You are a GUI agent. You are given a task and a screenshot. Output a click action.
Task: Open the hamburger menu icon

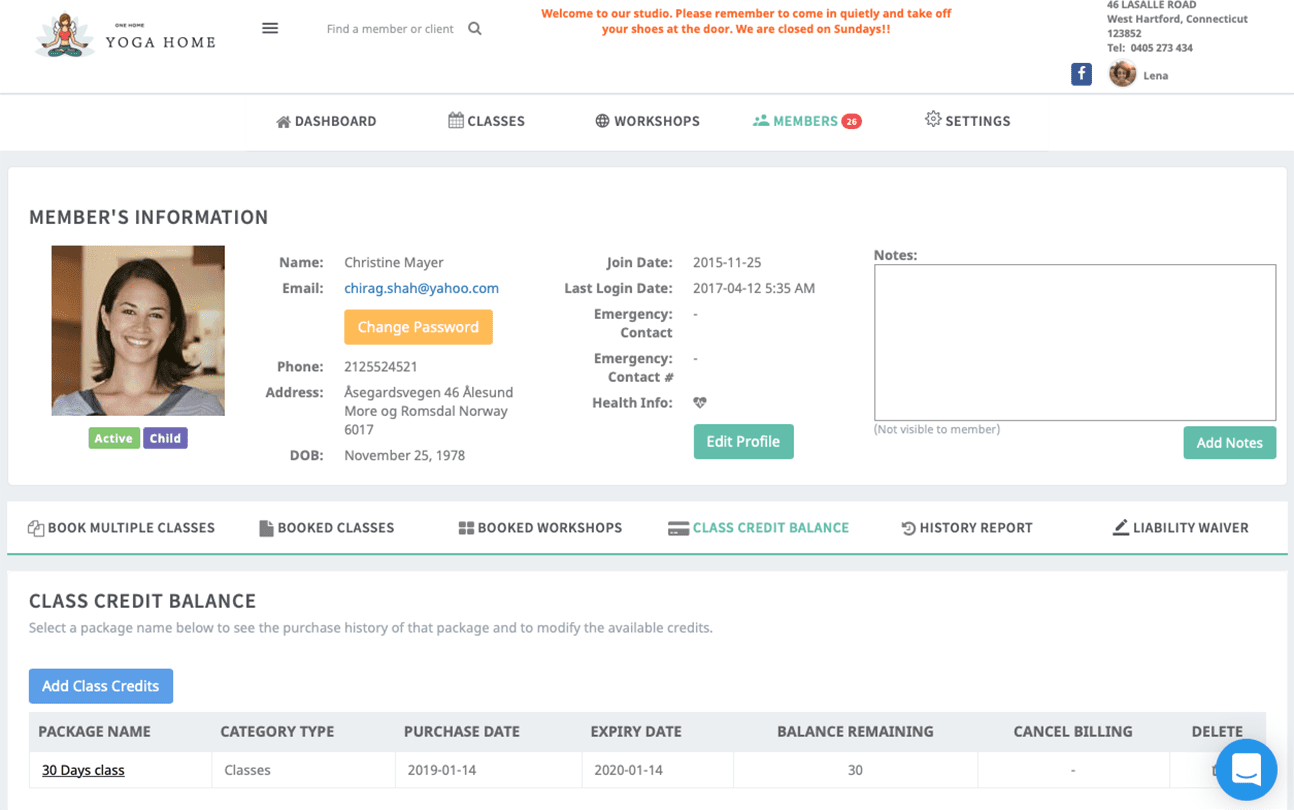click(270, 28)
